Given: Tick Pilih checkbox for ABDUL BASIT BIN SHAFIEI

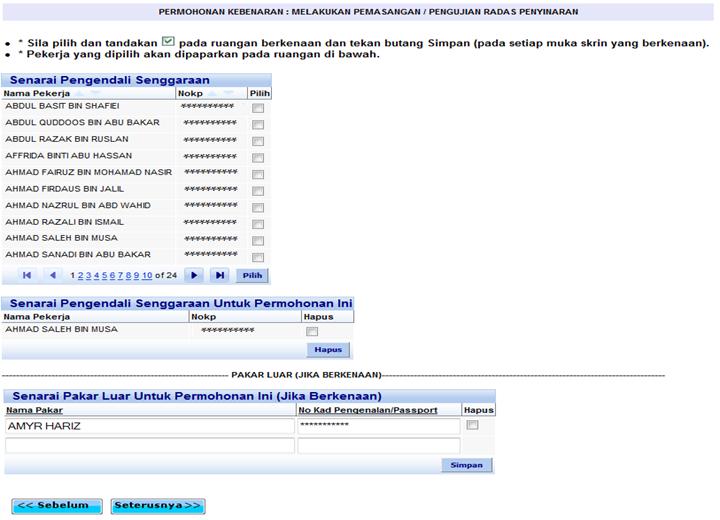Looking at the screenshot, I should tap(258, 108).
